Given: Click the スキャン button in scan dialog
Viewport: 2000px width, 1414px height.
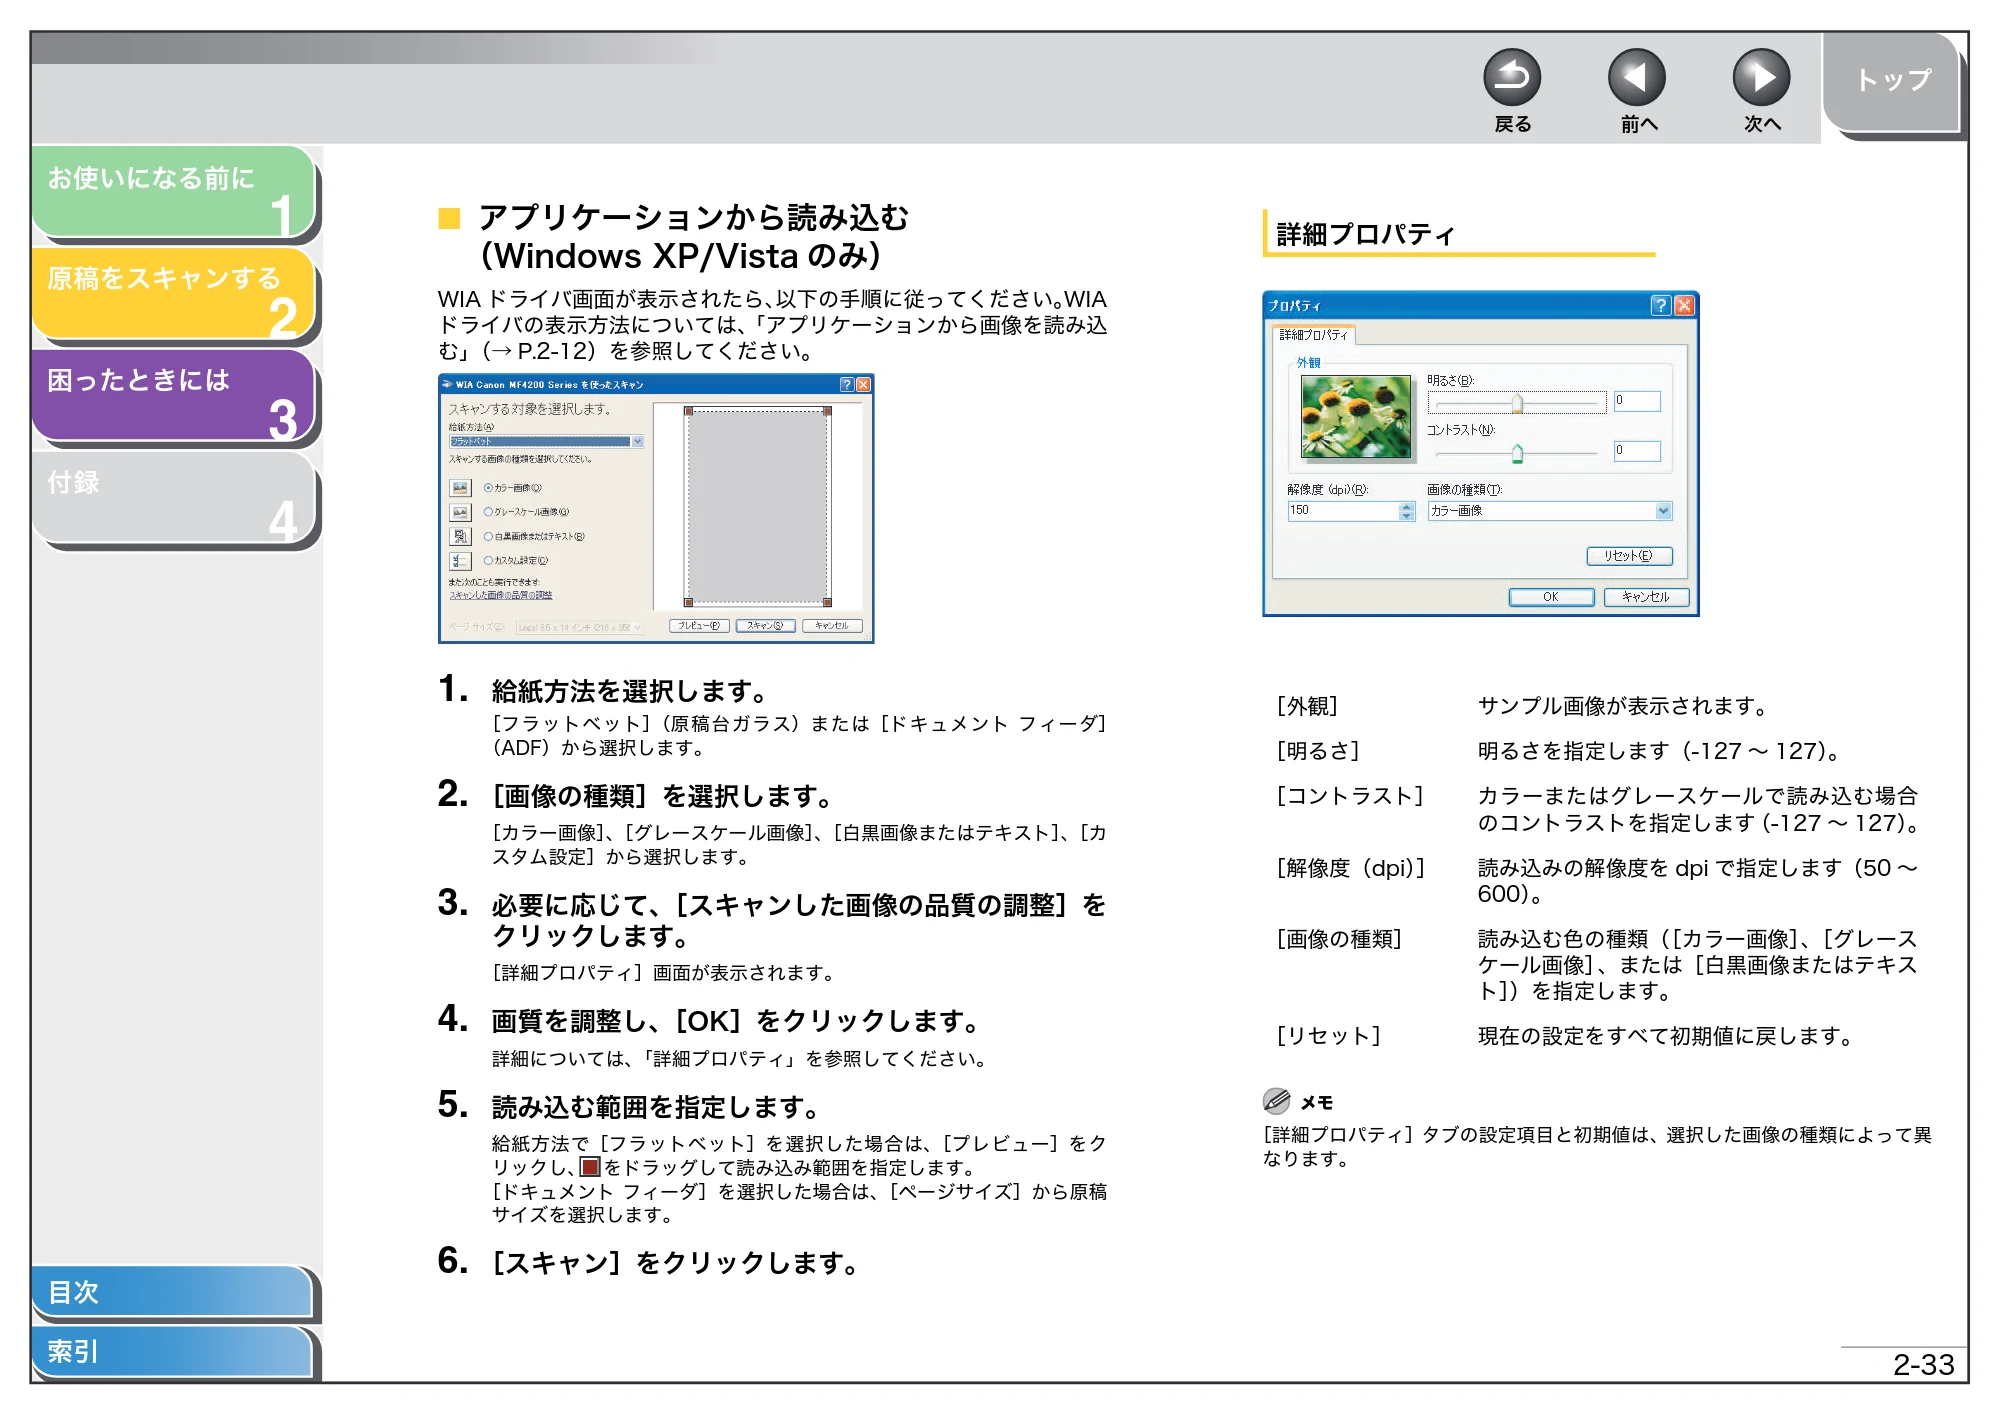Looking at the screenshot, I should [x=765, y=626].
